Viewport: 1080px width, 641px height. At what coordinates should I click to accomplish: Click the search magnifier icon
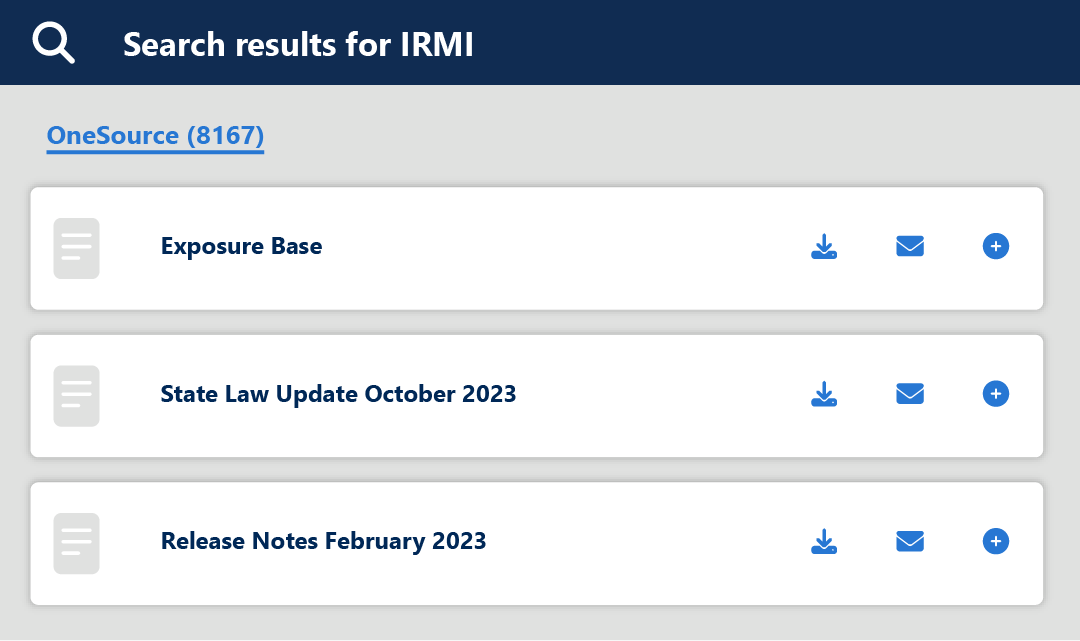pyautogui.click(x=53, y=43)
